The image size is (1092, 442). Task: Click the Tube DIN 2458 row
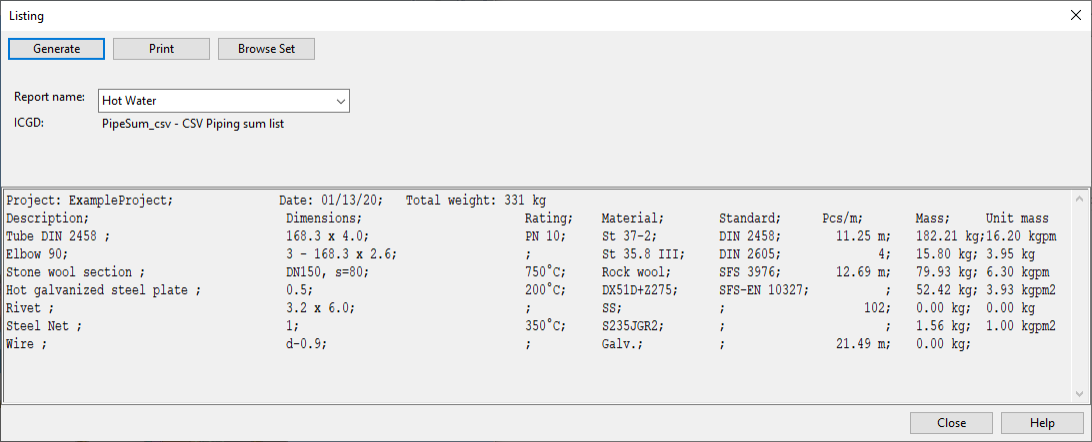(58, 236)
